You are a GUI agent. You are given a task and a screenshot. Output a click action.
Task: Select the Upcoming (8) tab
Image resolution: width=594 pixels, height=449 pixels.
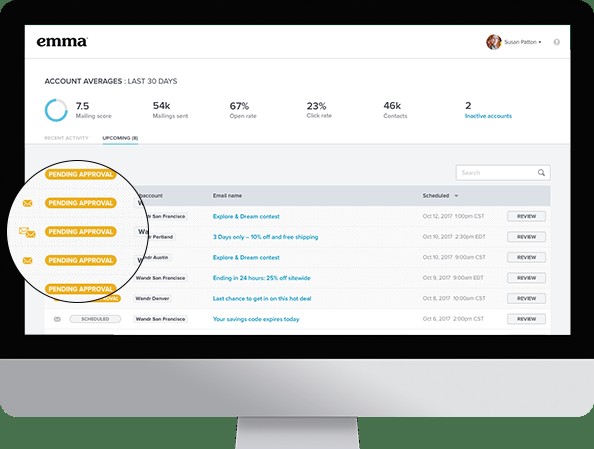[120, 138]
